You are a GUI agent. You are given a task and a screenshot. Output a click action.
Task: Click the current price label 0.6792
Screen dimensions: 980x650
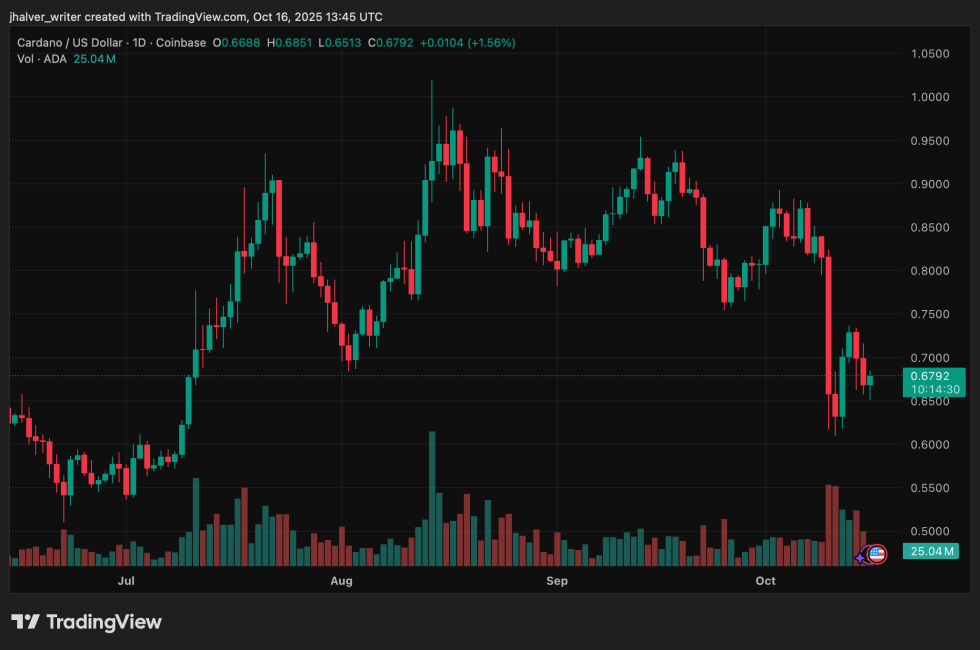[x=932, y=376]
